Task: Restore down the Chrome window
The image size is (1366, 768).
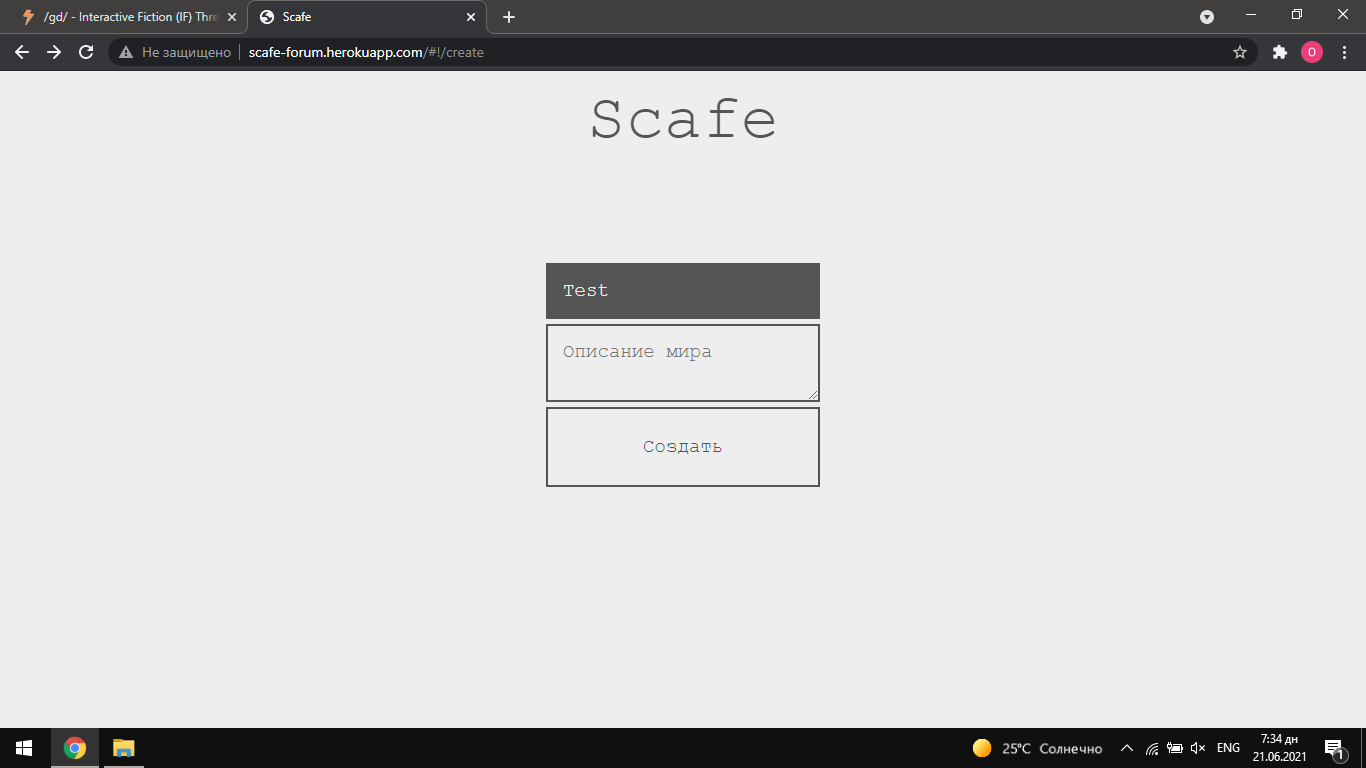Action: point(1297,15)
